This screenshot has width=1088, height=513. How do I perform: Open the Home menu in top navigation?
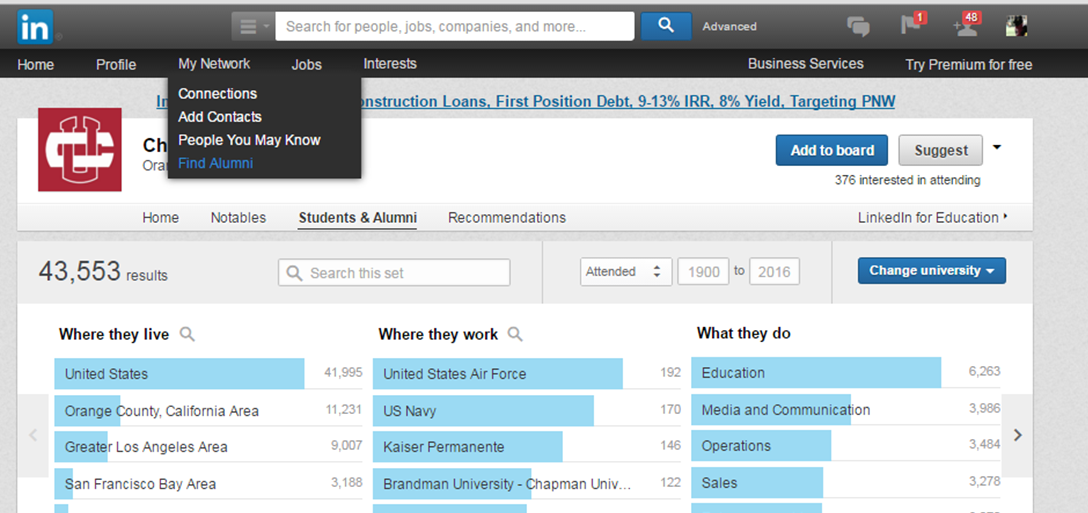(x=35, y=65)
